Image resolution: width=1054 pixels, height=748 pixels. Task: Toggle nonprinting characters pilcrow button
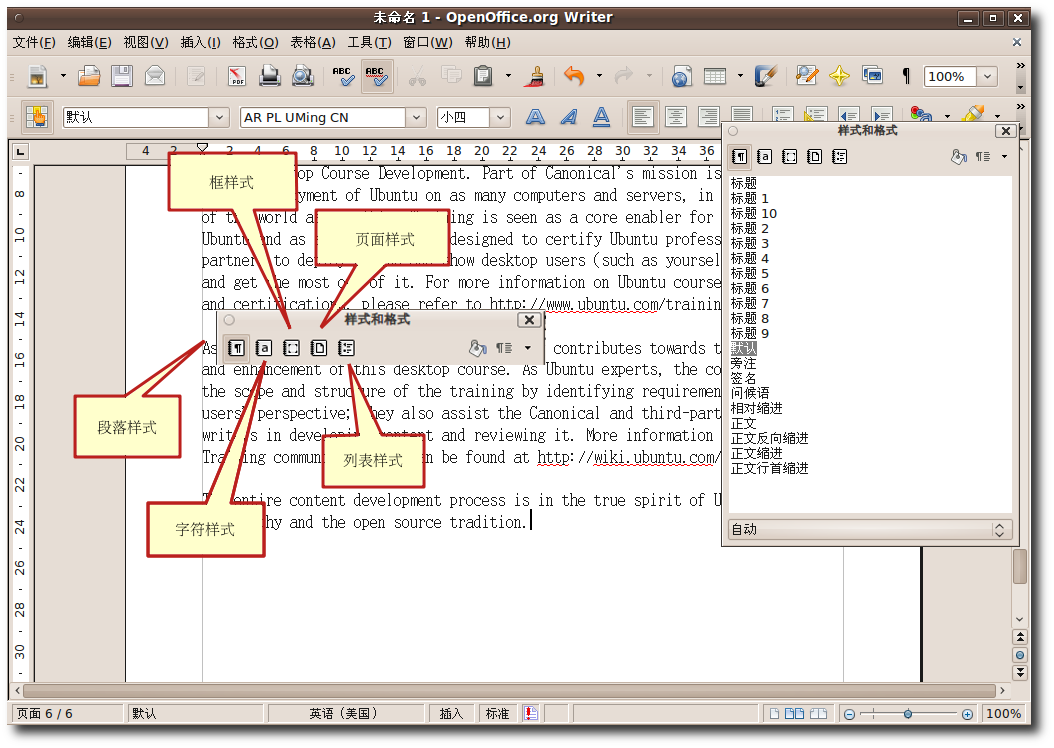click(x=906, y=76)
